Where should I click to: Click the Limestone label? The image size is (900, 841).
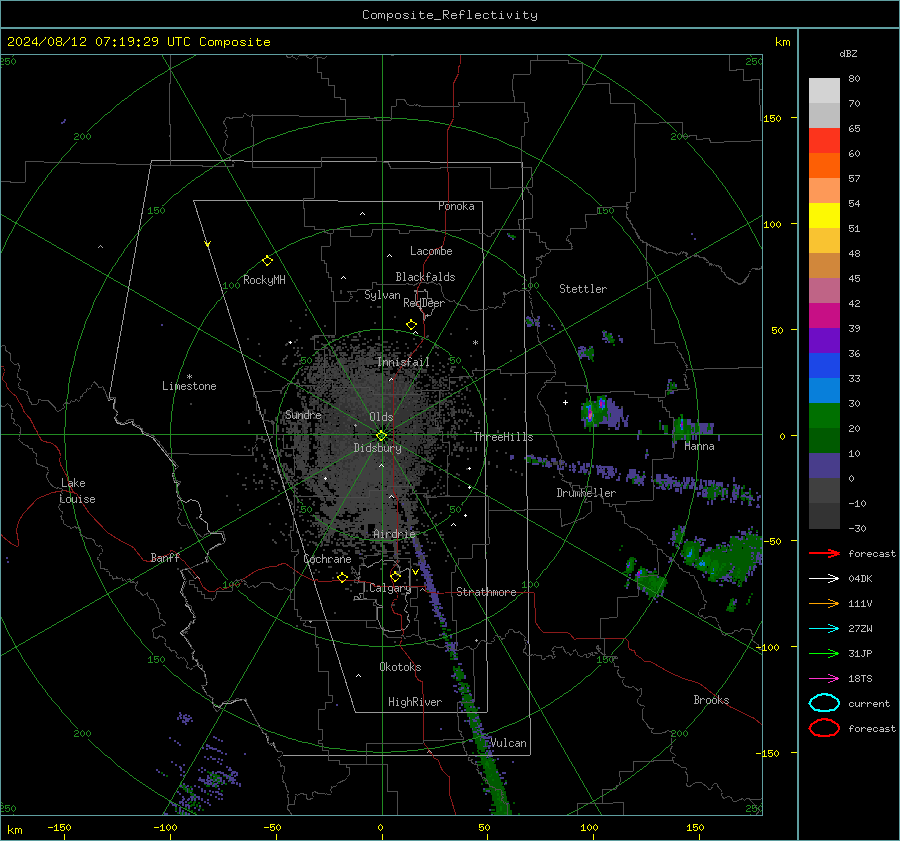(189, 386)
